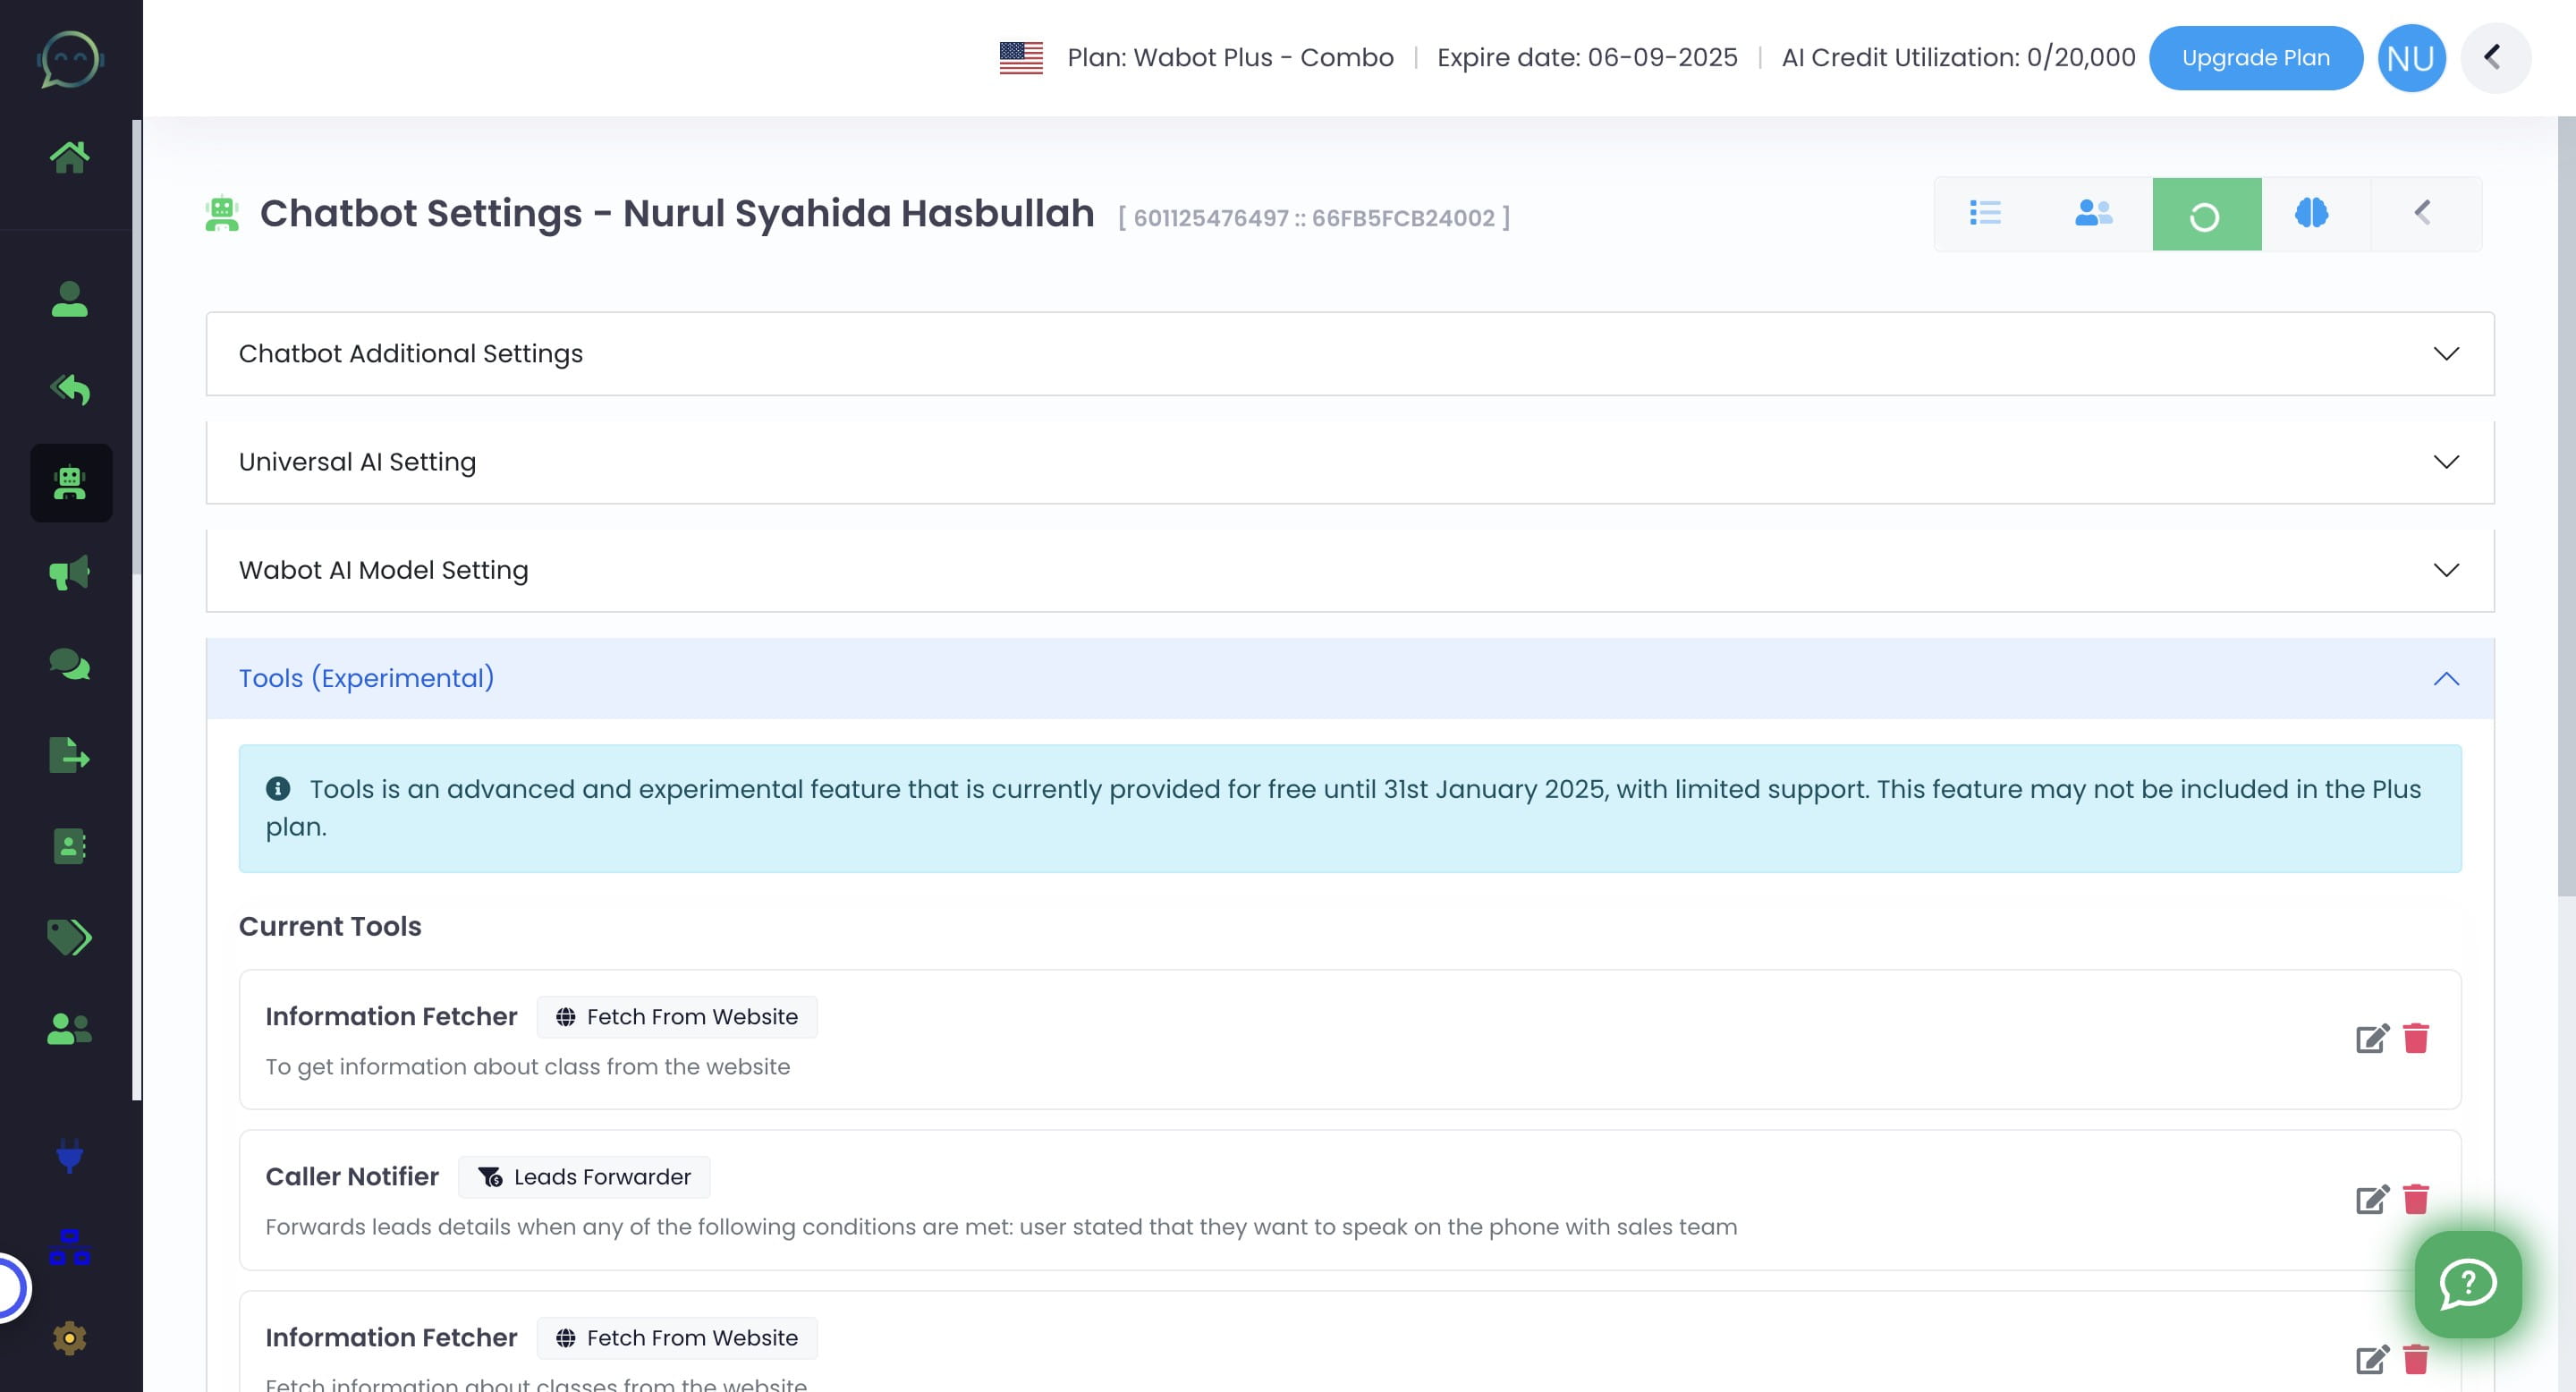
Task: Click the green refresh icon in the toolbar
Action: [x=2206, y=213]
